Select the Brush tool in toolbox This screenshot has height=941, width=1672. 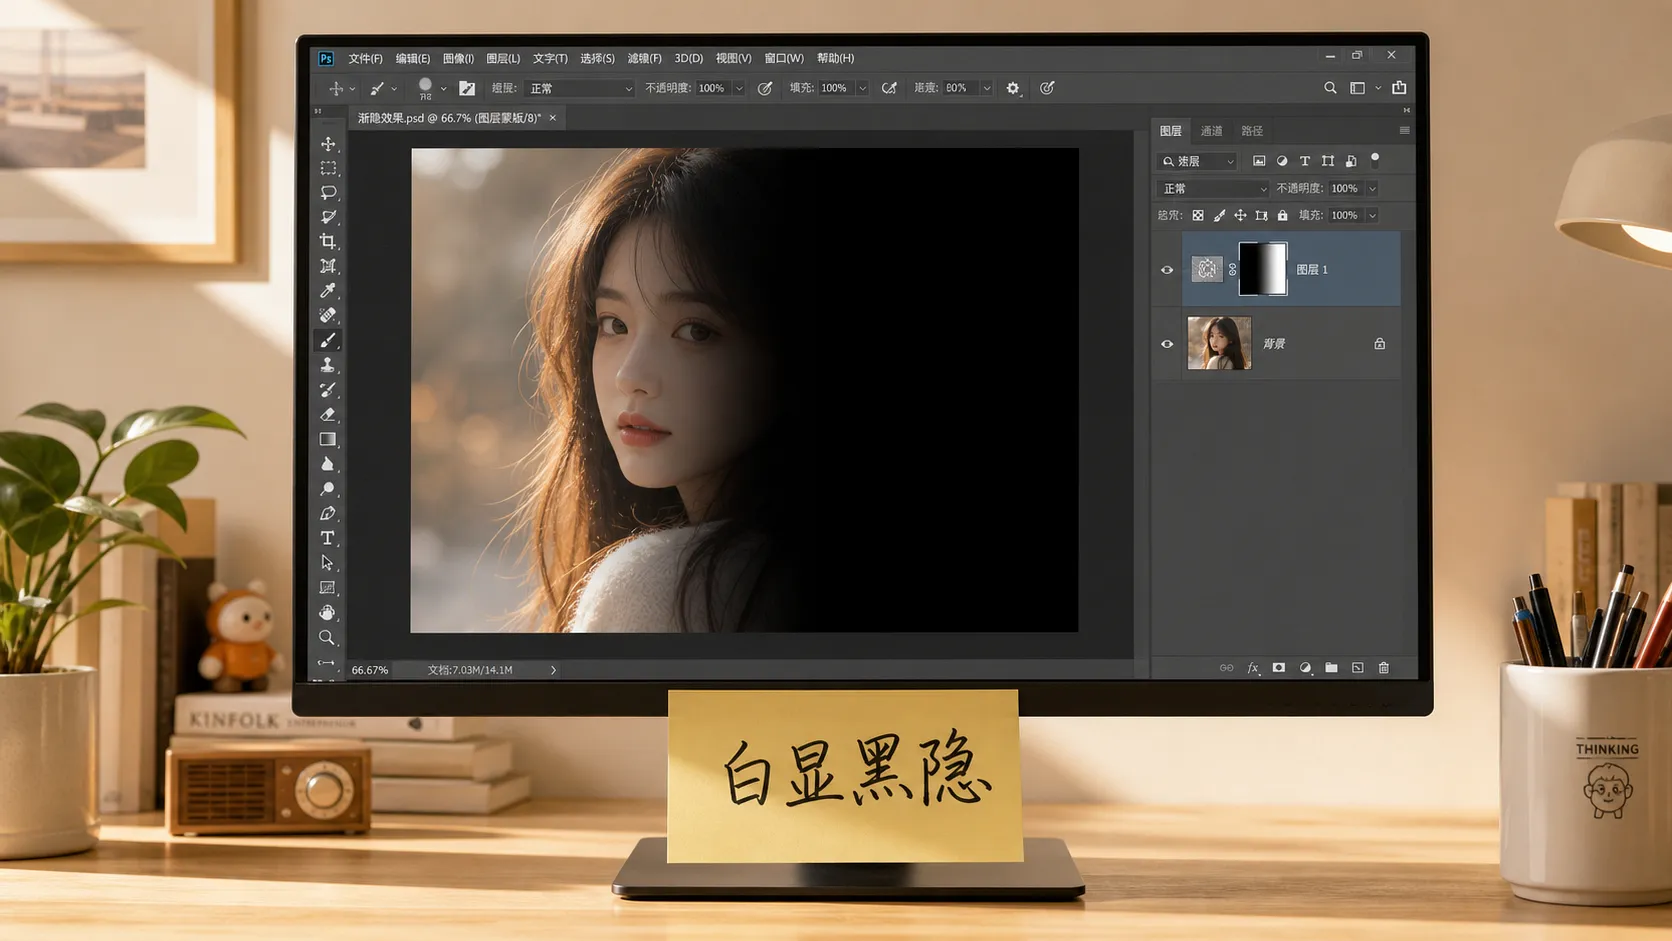328,340
